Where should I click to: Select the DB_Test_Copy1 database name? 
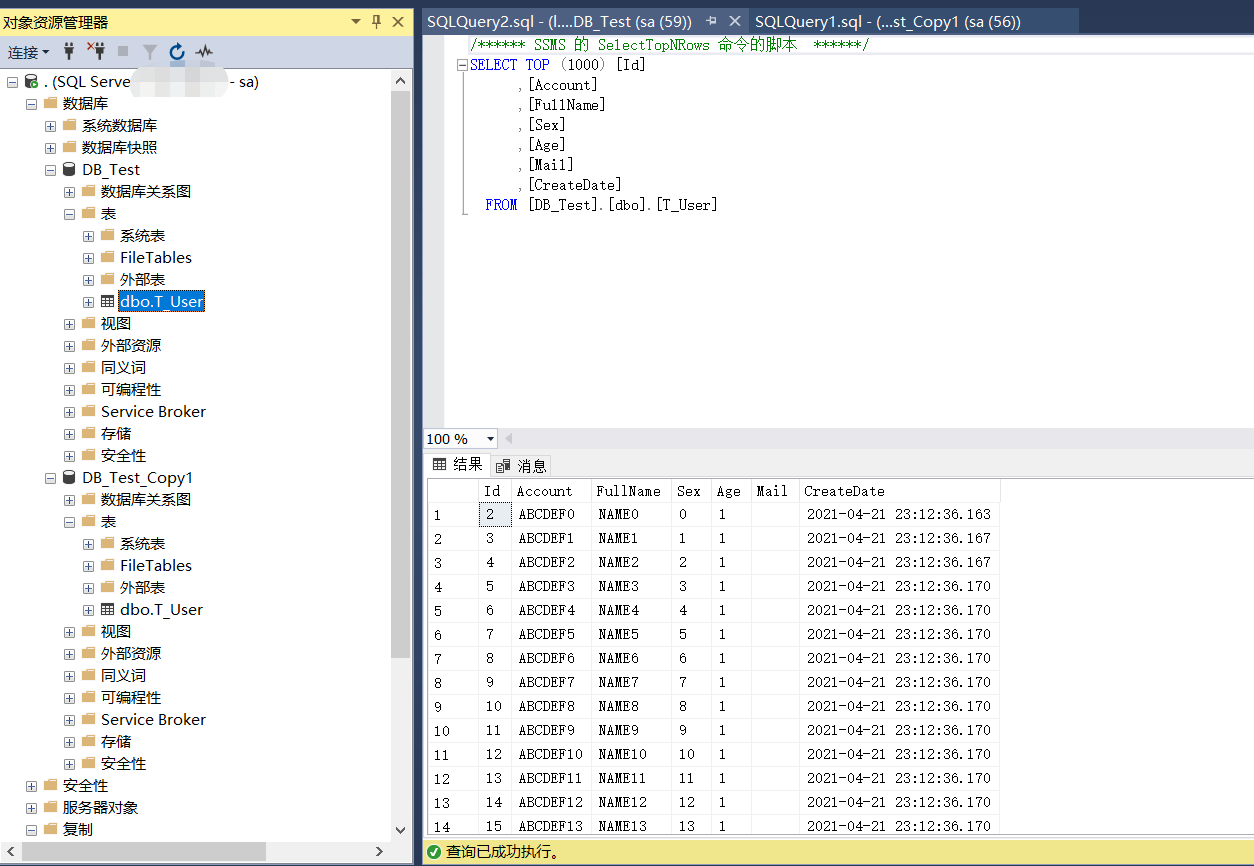[138, 478]
